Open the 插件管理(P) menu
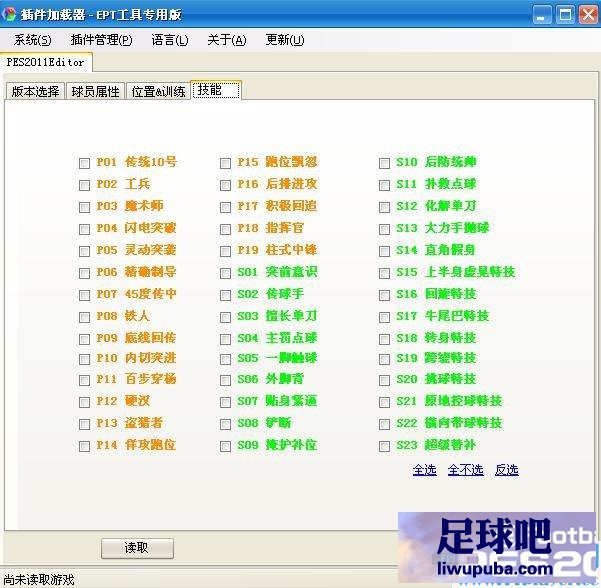The width and height of the screenshot is (601, 588). [102, 40]
